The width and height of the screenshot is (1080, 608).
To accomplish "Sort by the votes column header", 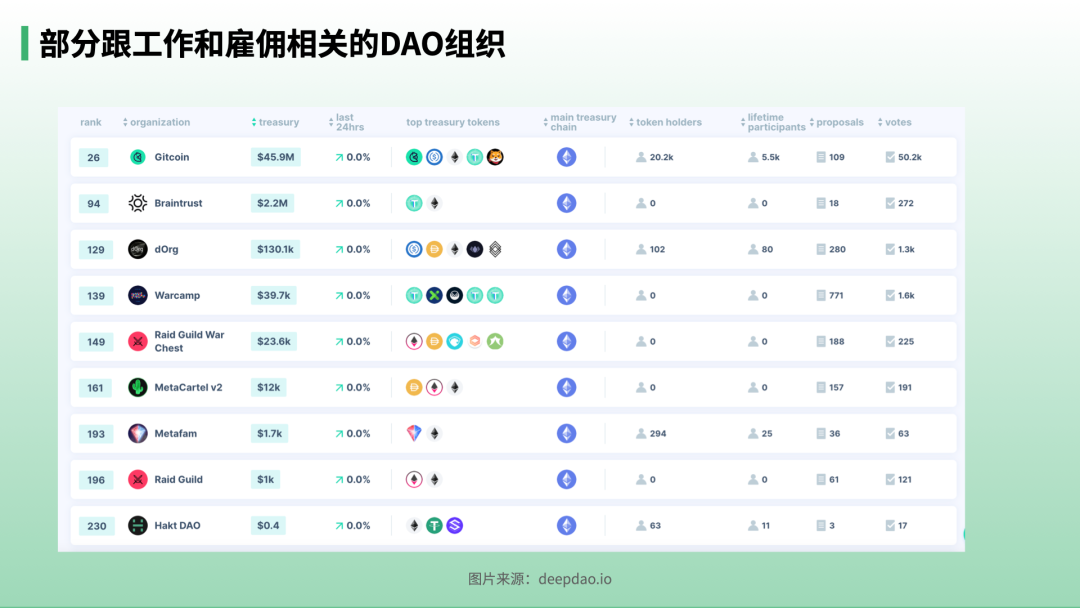I will coord(895,122).
